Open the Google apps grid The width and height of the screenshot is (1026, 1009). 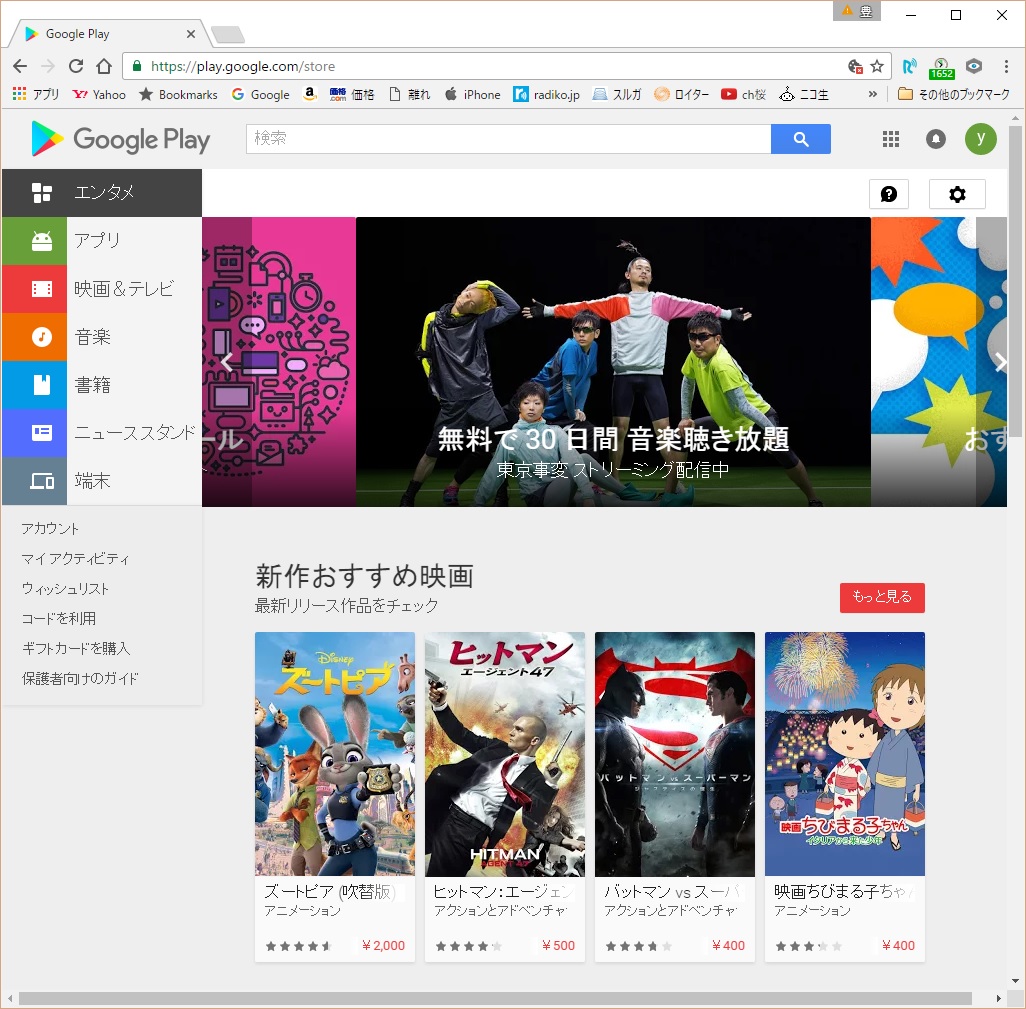click(x=891, y=139)
